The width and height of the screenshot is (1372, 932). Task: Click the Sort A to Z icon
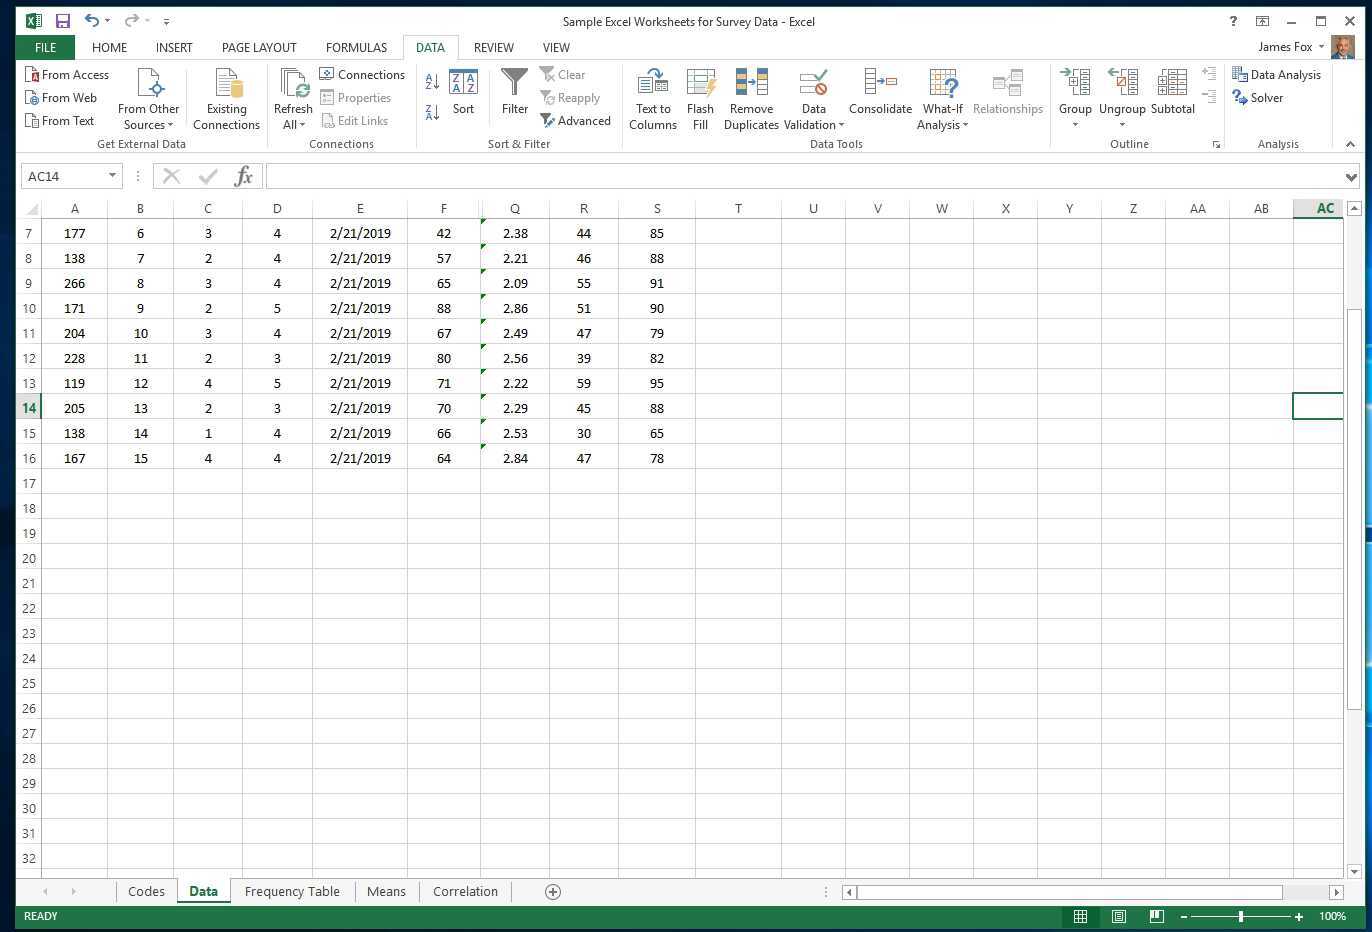click(432, 82)
